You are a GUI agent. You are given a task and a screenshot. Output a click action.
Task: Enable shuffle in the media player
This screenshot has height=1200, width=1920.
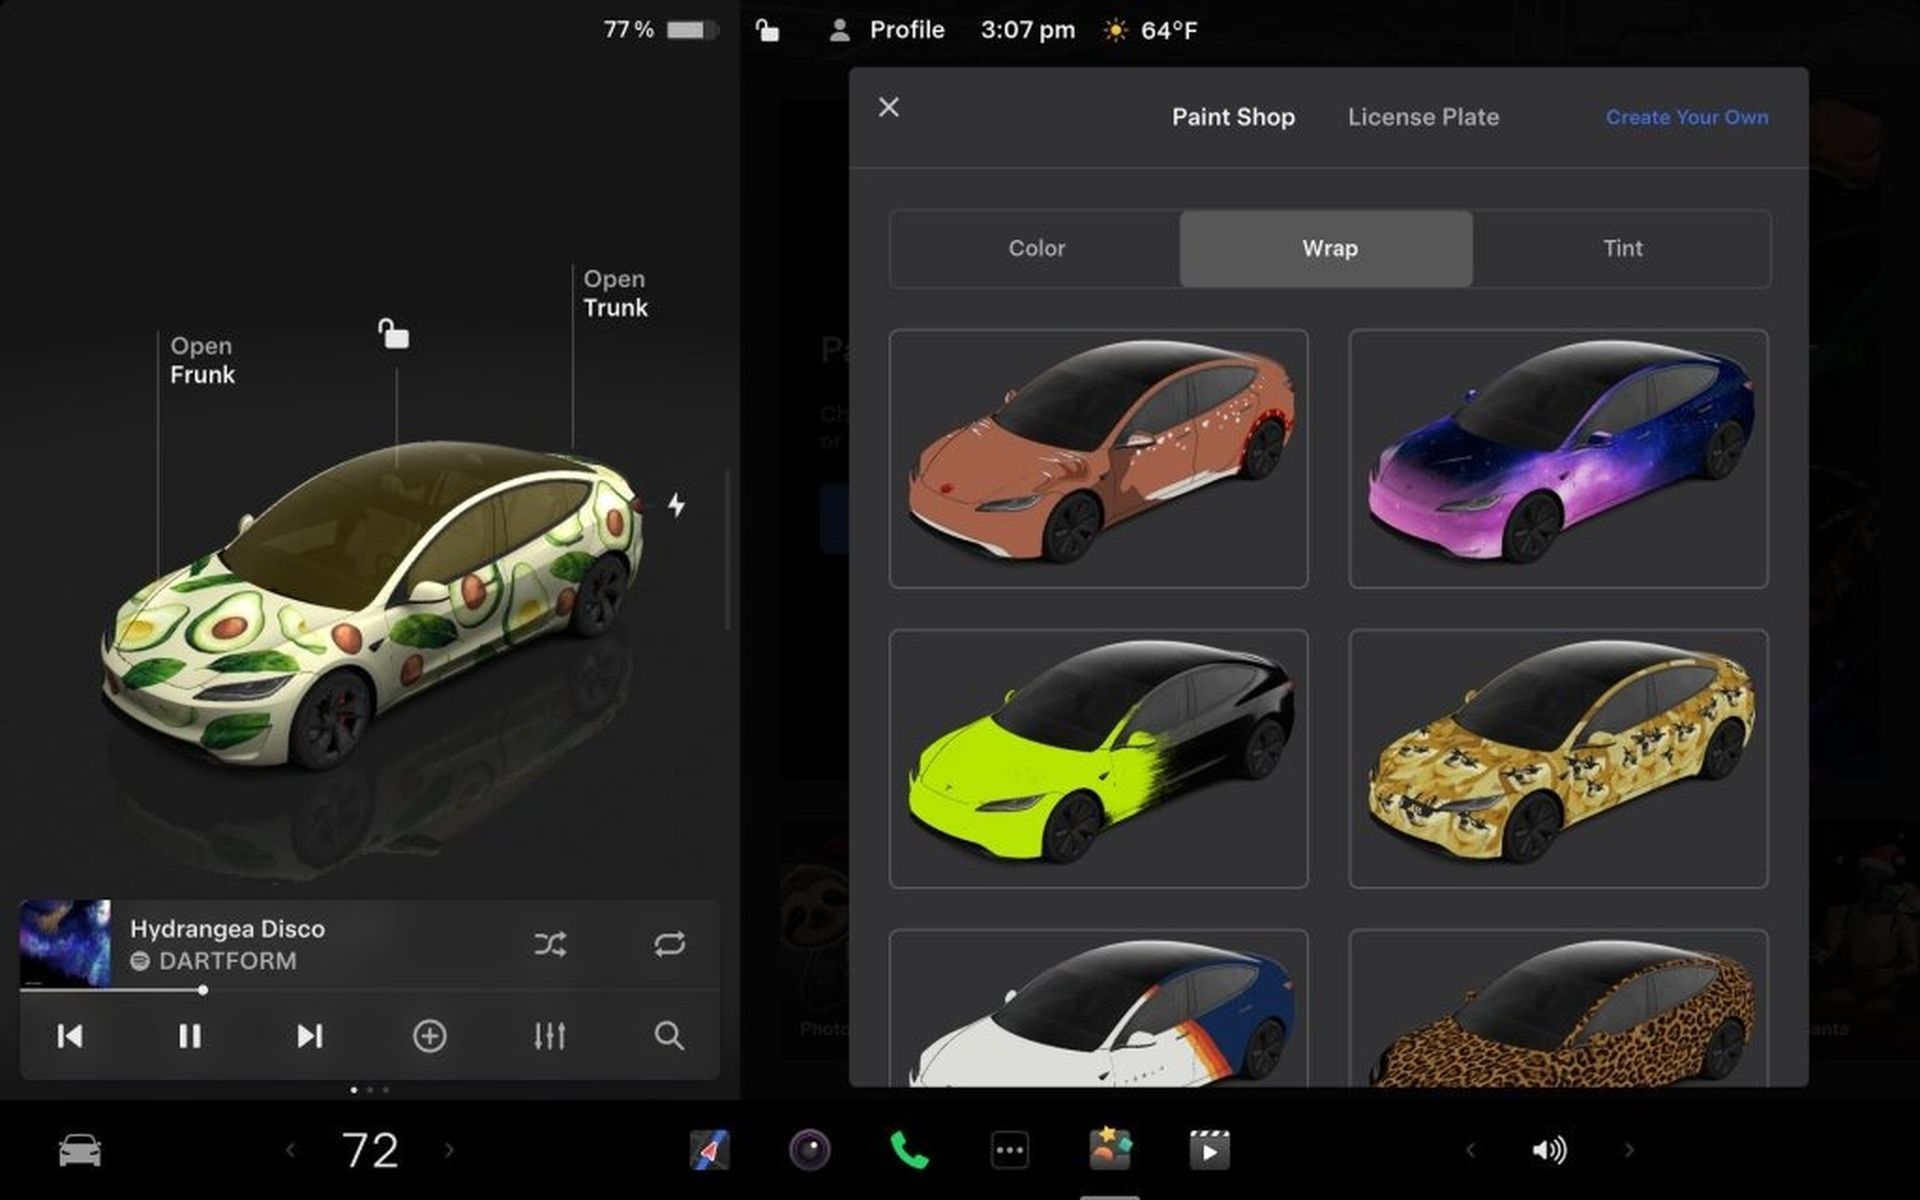551,942
